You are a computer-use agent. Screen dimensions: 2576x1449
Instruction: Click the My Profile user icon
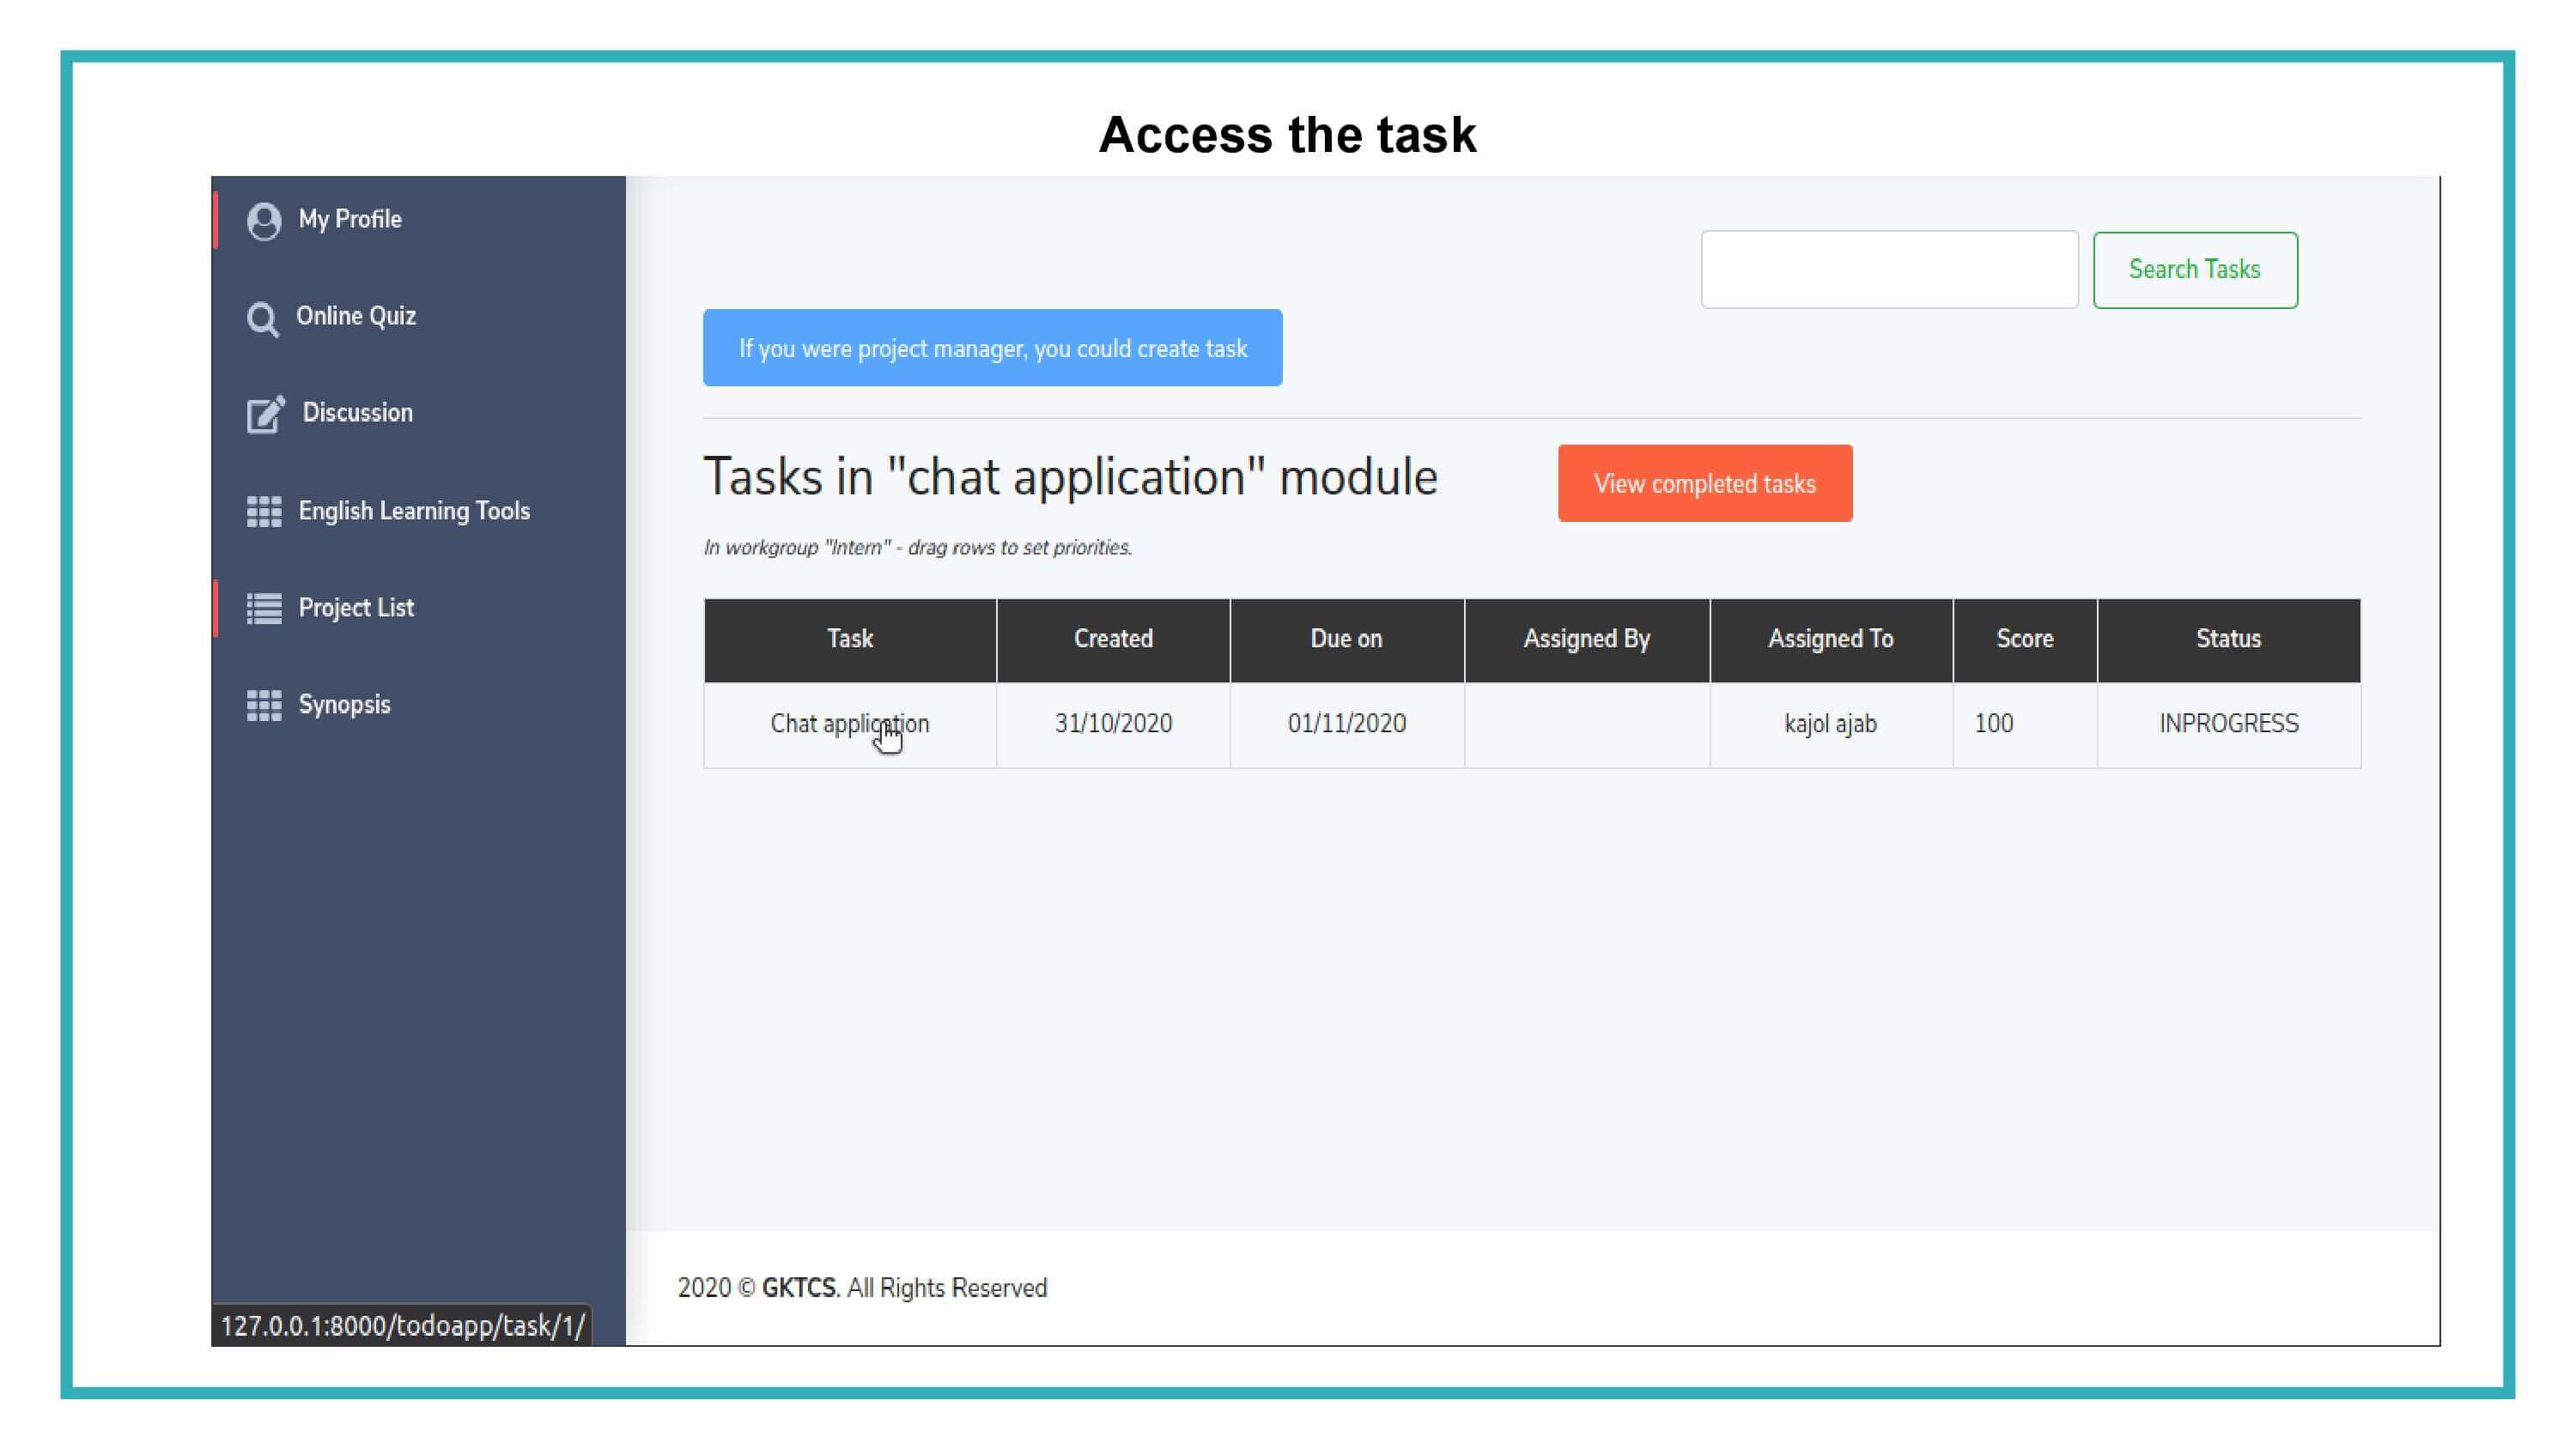coord(264,221)
